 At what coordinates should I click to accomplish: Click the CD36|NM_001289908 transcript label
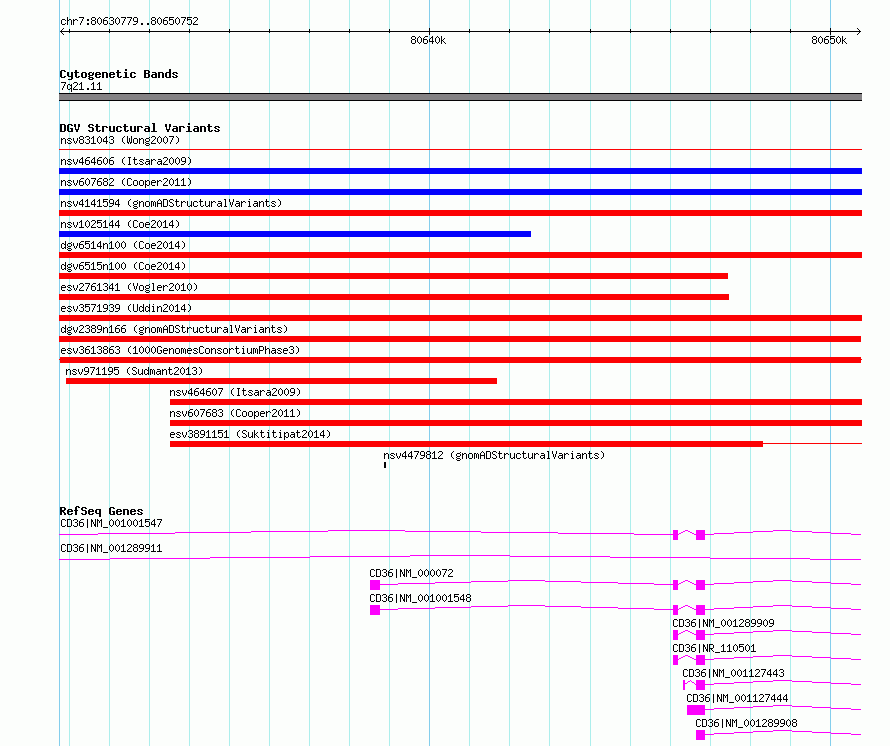(746, 723)
